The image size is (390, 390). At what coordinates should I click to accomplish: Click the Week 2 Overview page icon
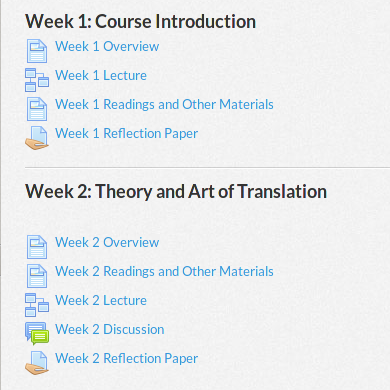point(37,247)
